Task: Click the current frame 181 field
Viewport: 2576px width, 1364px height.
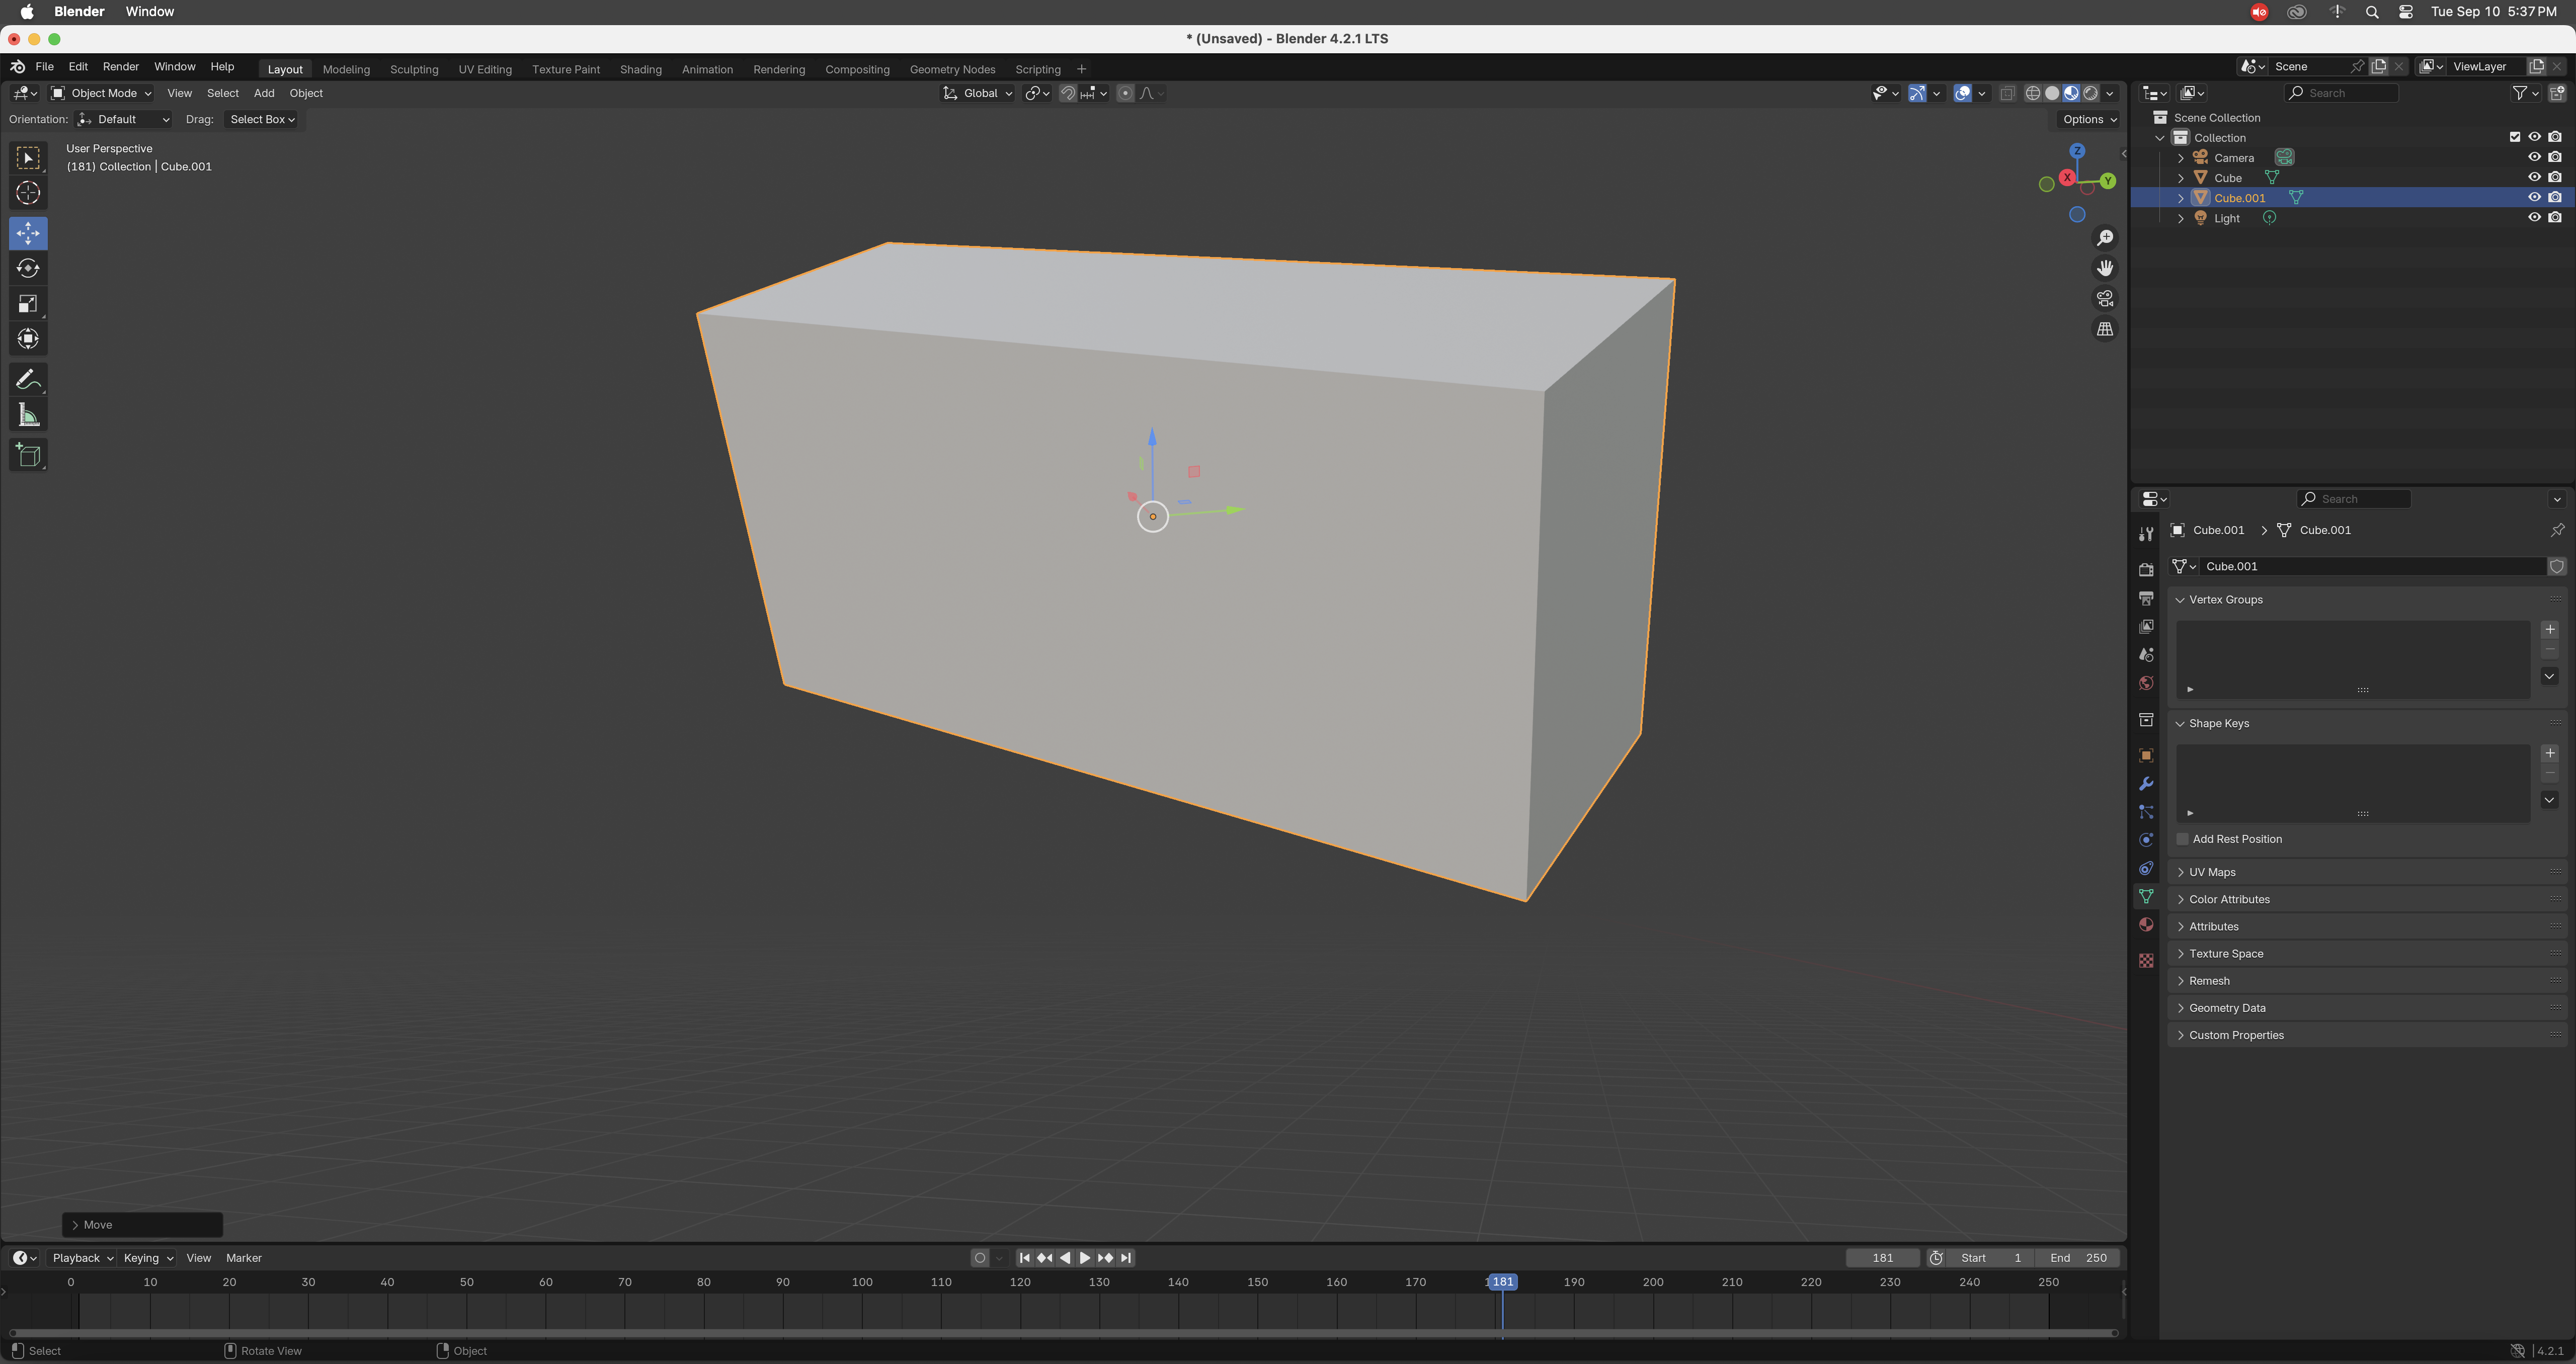Action: (1882, 1258)
